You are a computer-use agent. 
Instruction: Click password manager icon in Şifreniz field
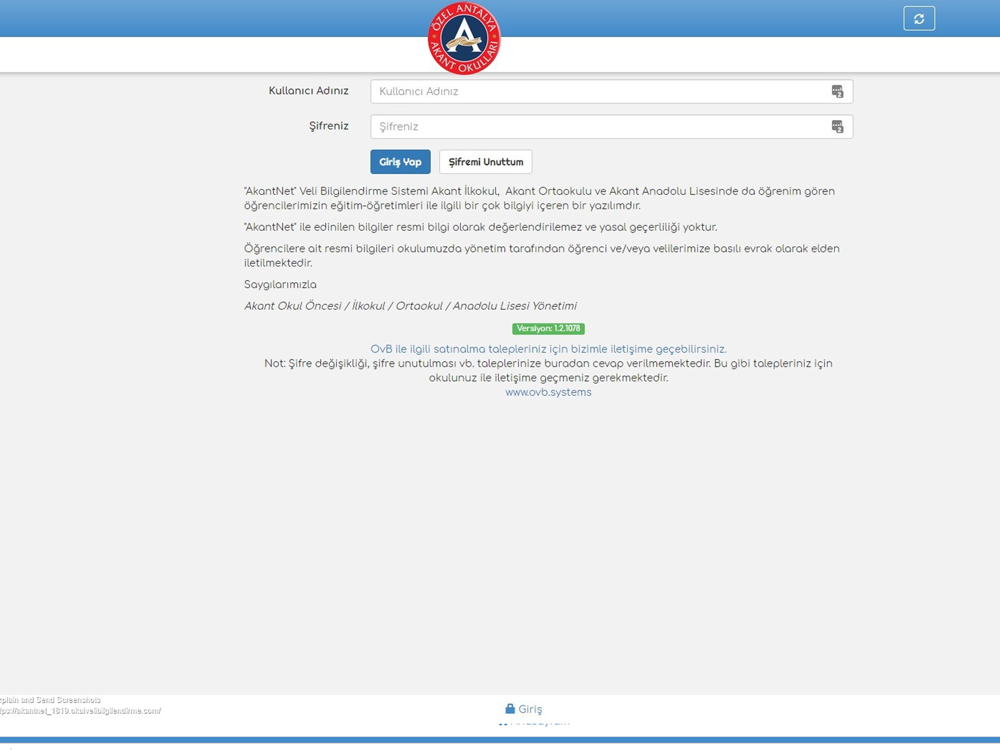tap(837, 126)
